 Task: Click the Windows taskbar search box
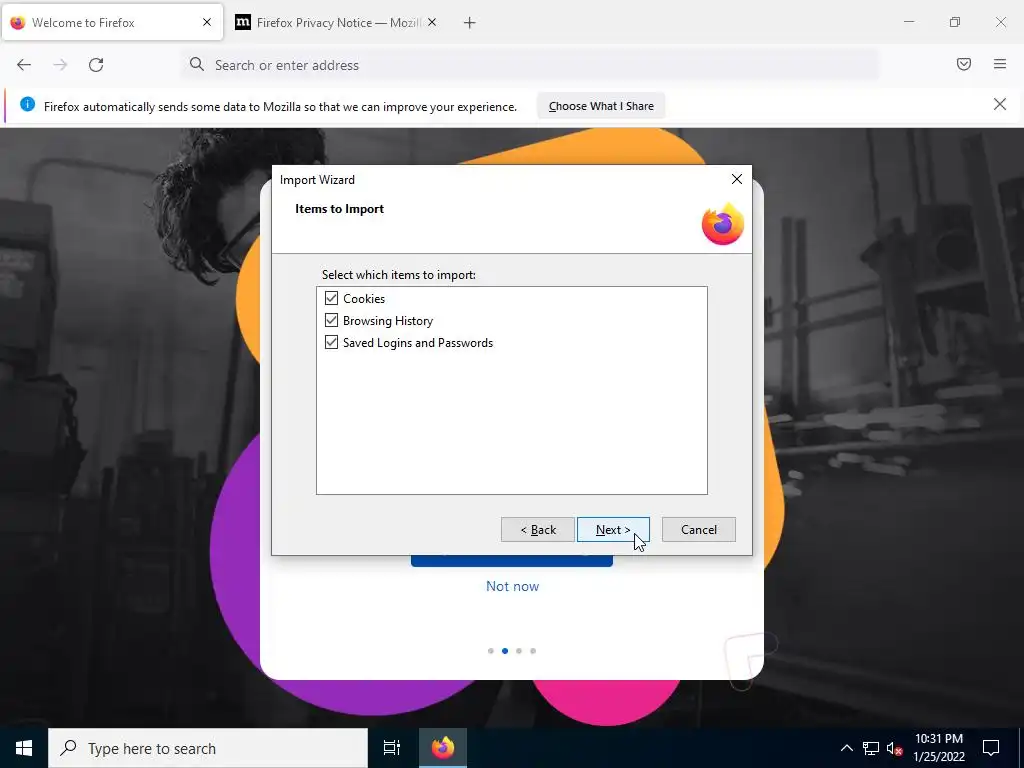(x=208, y=748)
